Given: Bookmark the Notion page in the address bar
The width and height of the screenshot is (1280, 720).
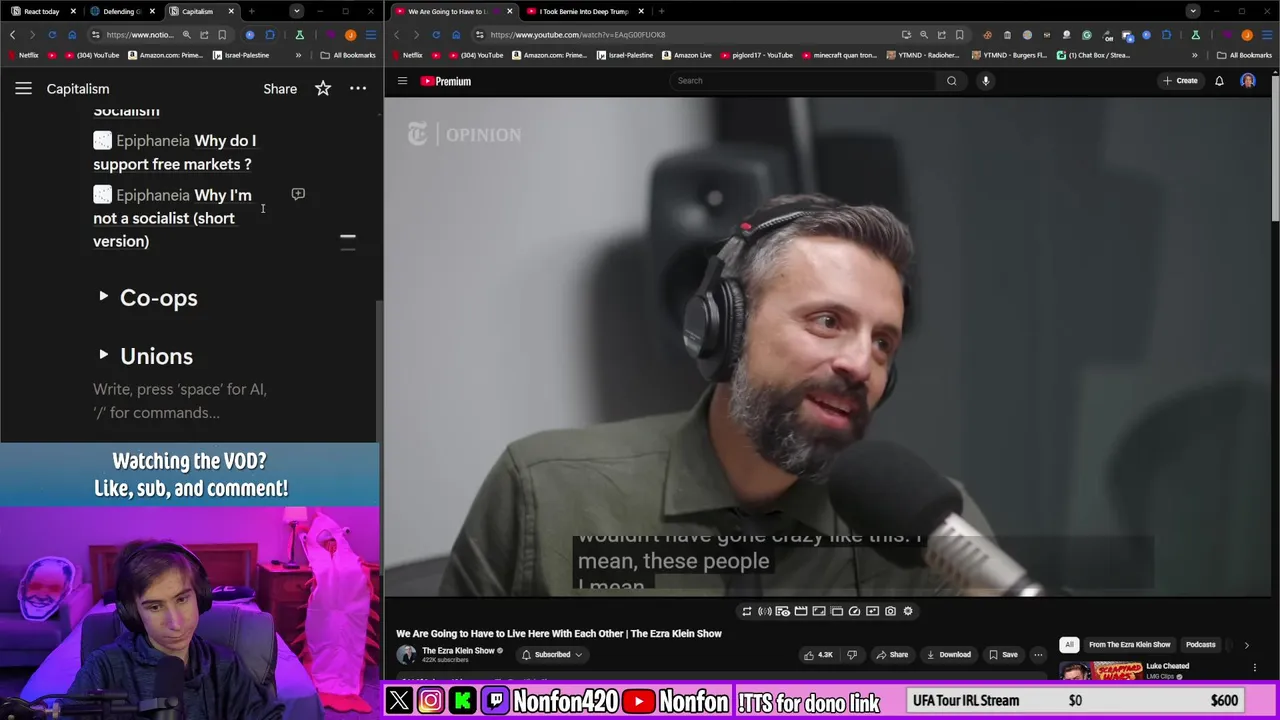Looking at the screenshot, I should [x=222, y=35].
